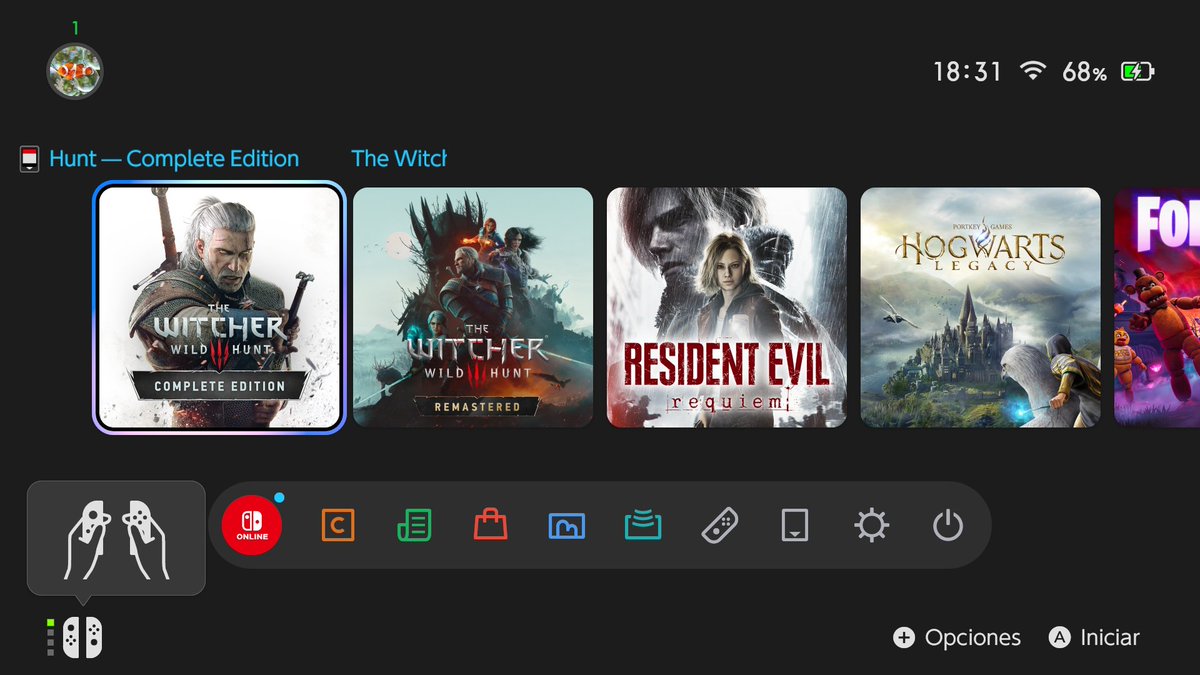Open Nintendo eShop shopping bag icon
The image size is (1200, 675).
point(490,524)
